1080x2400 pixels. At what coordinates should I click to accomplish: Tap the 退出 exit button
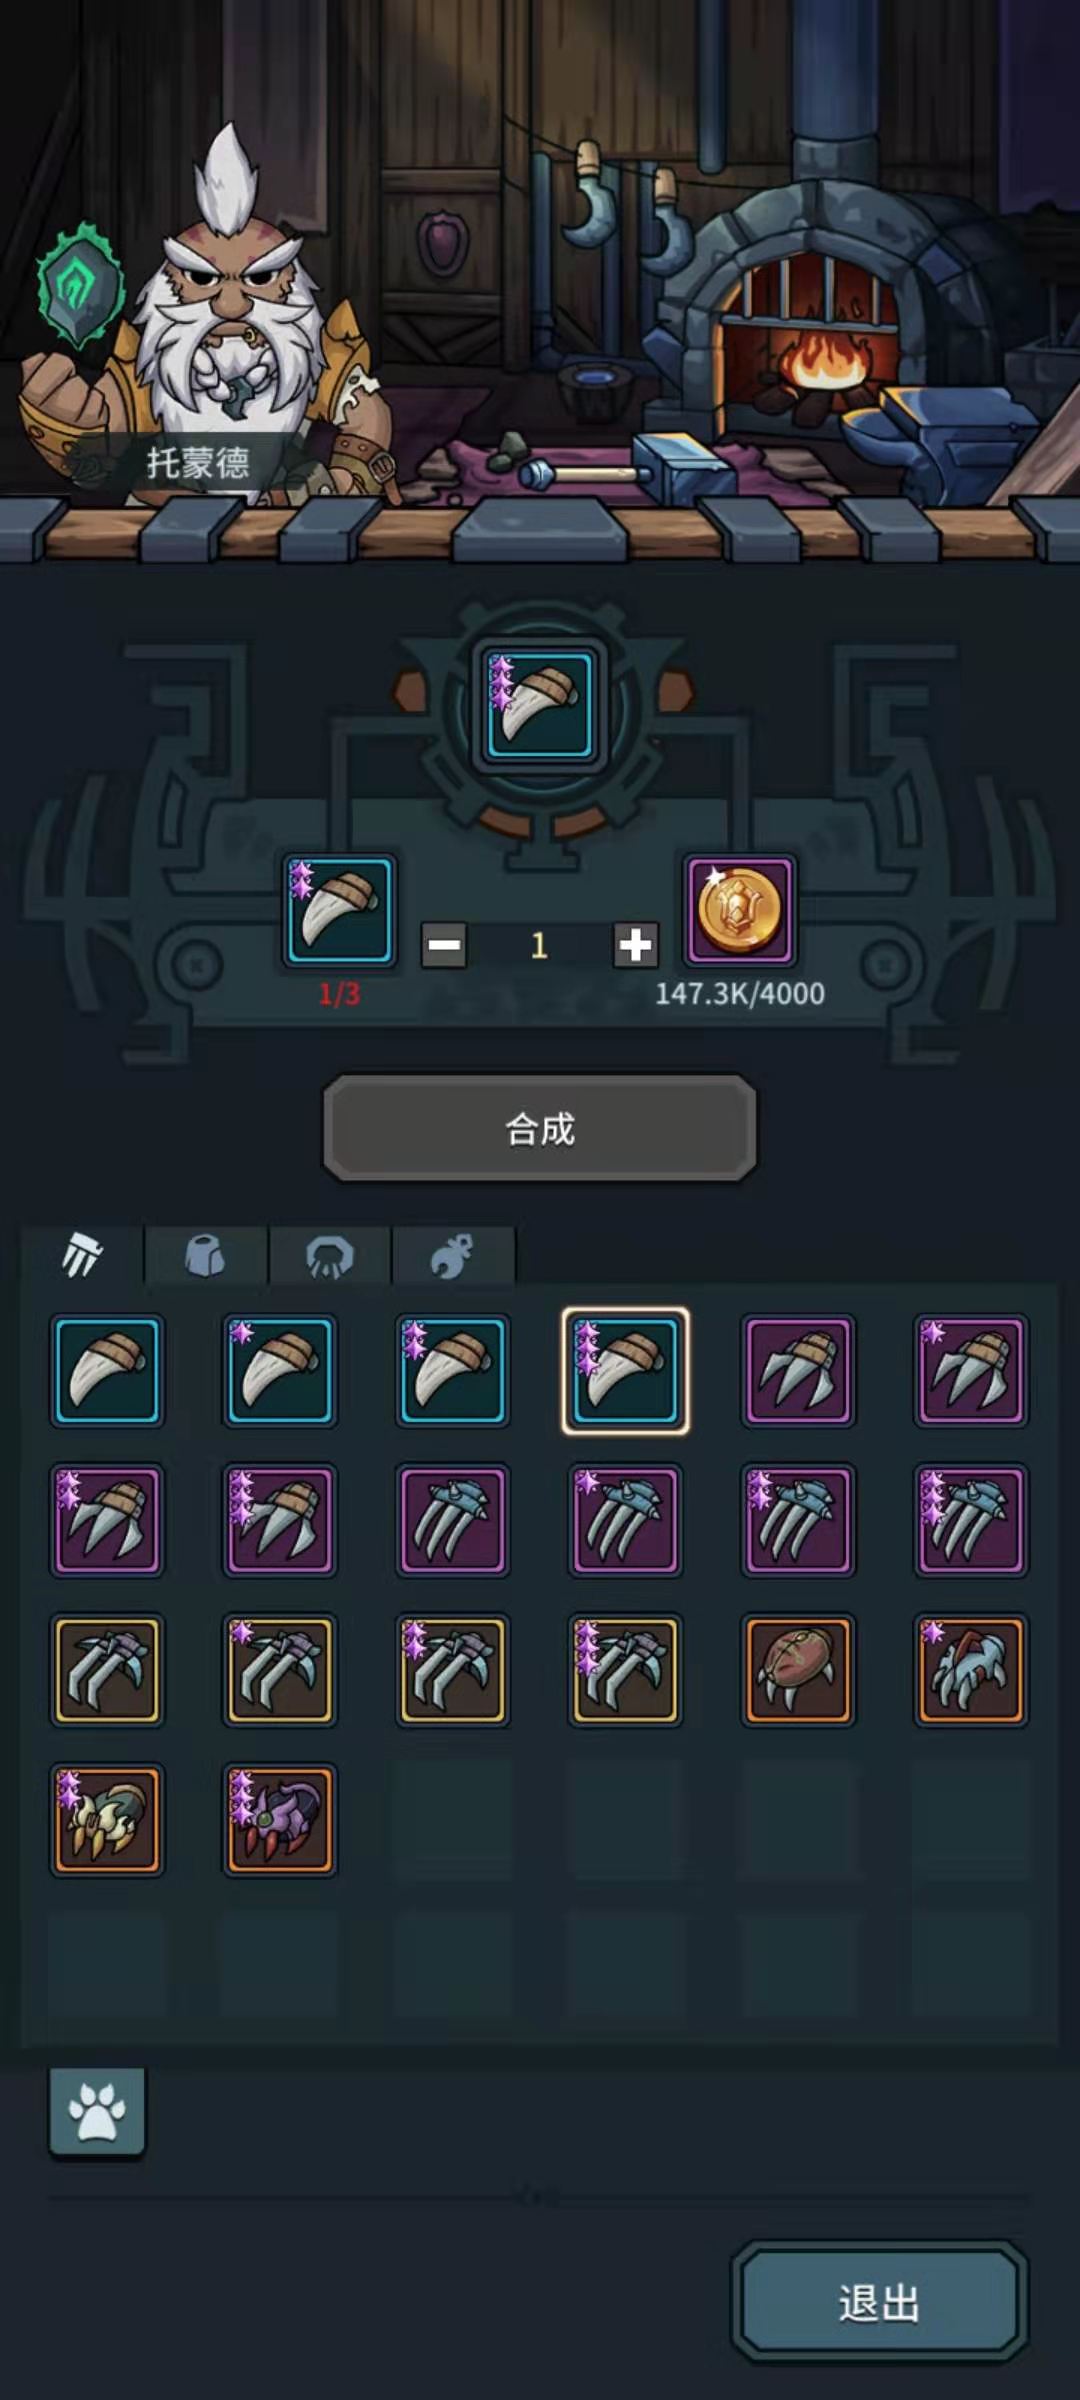(880, 2302)
